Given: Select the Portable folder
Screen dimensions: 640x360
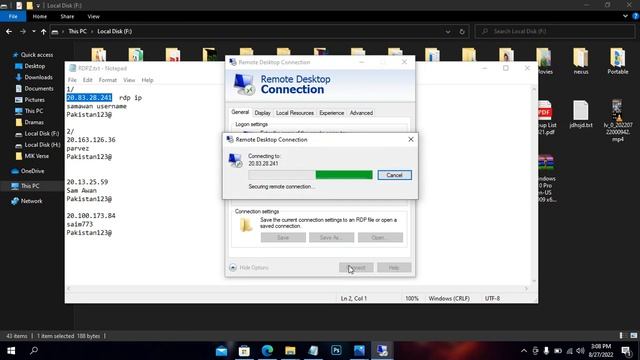Looking at the screenshot, I should coord(618,61).
